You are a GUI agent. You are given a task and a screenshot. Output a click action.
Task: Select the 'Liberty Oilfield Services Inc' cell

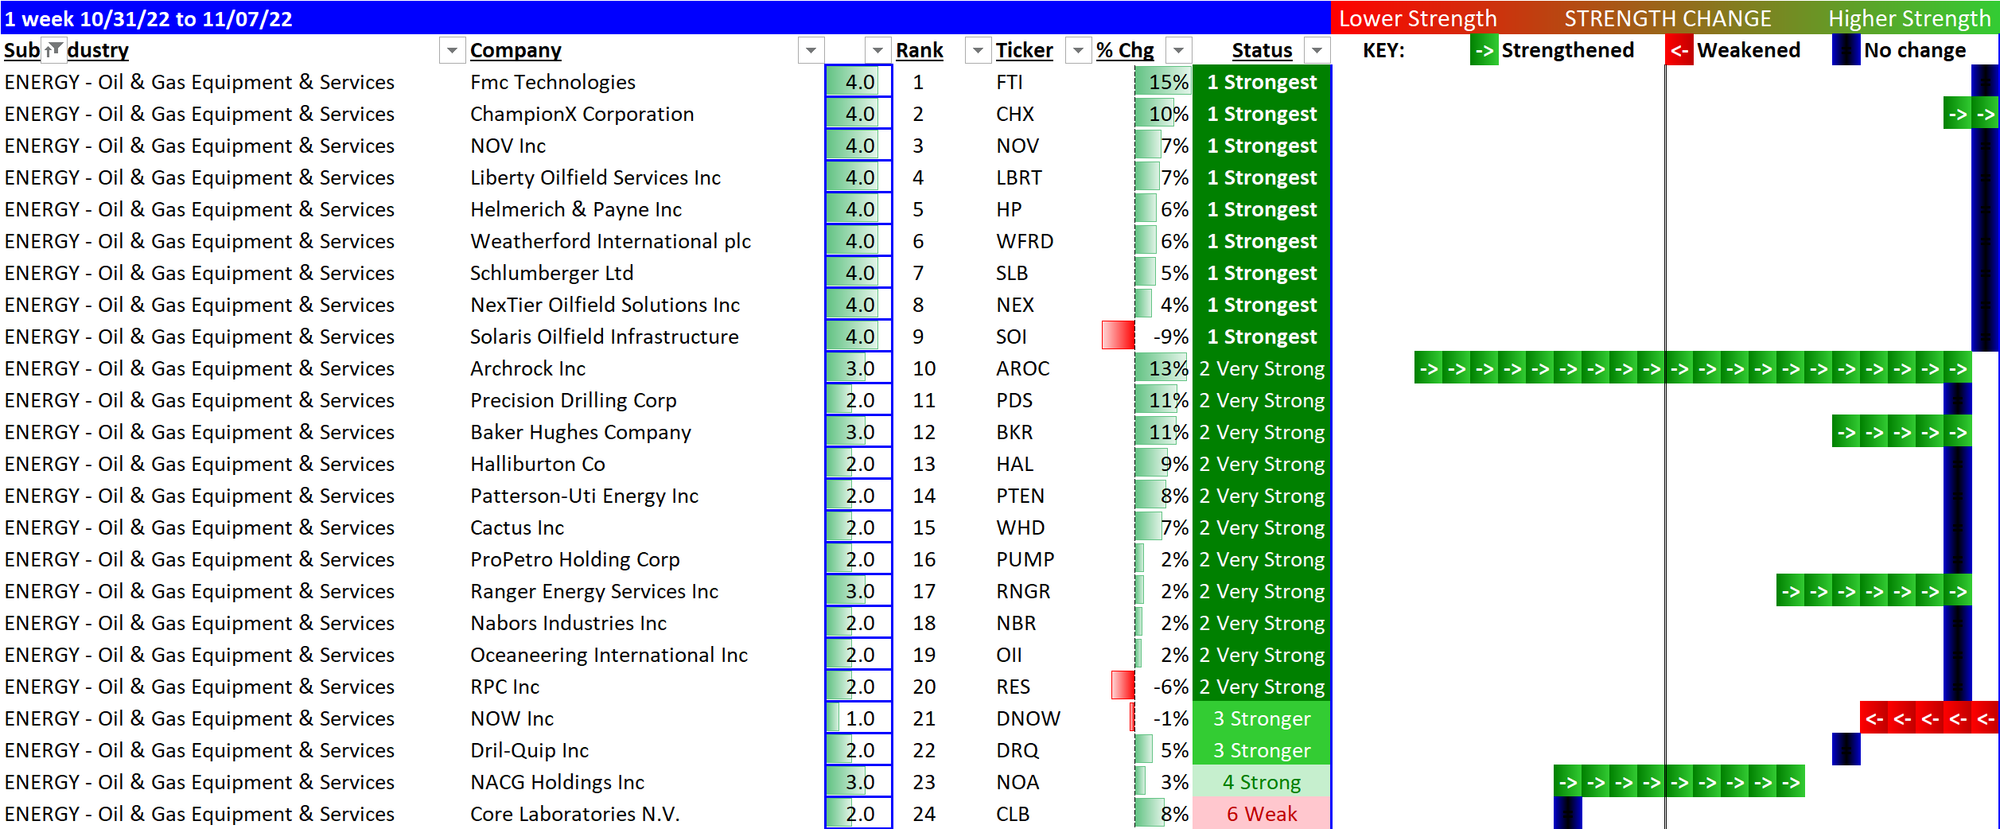(595, 178)
